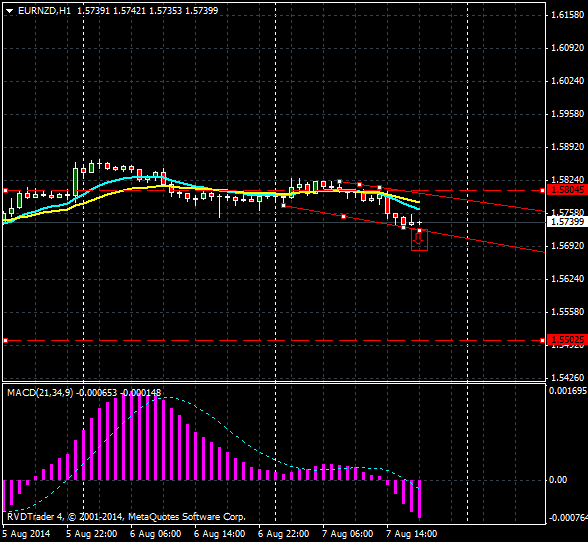Select left anchor of the 1.58045 dashed line
This screenshot has width=588, height=542.
[x=6, y=191]
